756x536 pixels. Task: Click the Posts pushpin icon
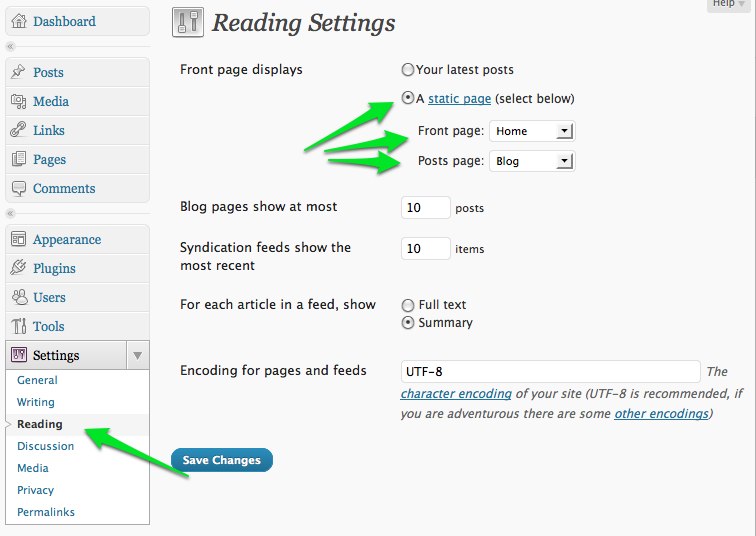18,72
